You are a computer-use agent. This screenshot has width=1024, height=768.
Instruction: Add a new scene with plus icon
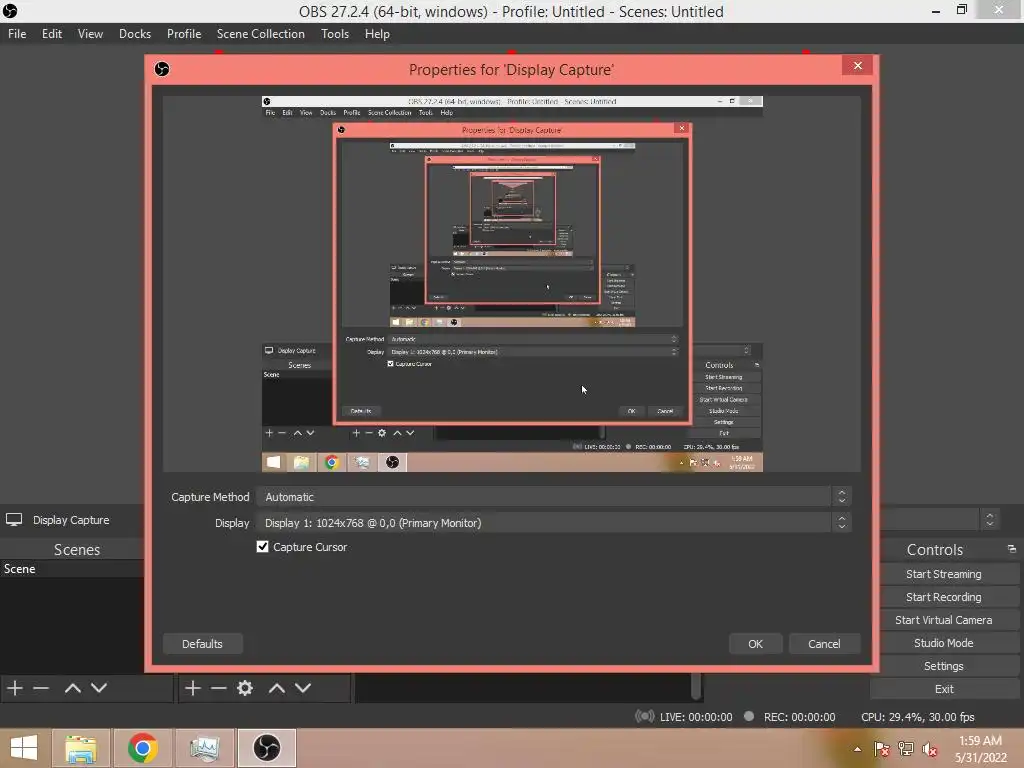(x=15, y=688)
